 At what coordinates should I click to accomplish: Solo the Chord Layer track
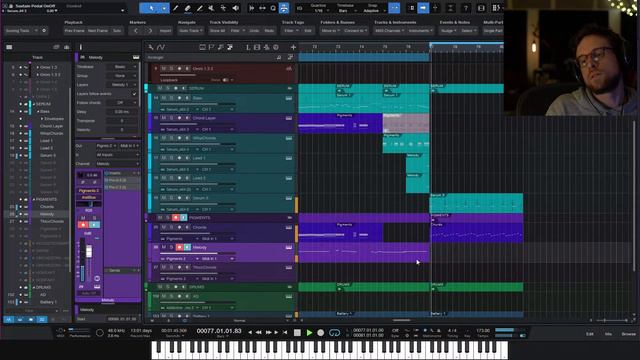pyautogui.click(x=171, y=118)
